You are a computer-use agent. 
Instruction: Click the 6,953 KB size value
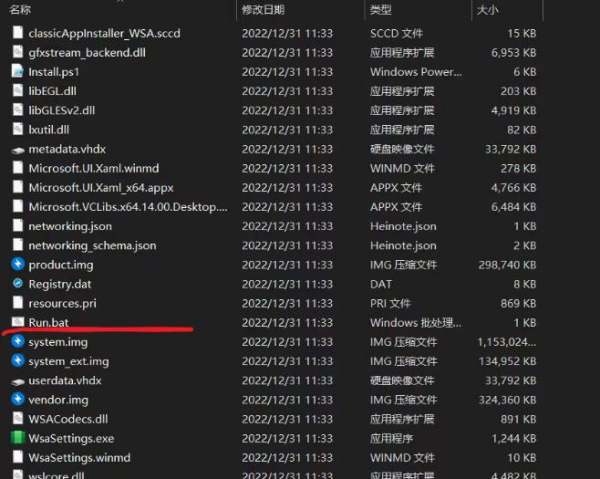(x=514, y=52)
